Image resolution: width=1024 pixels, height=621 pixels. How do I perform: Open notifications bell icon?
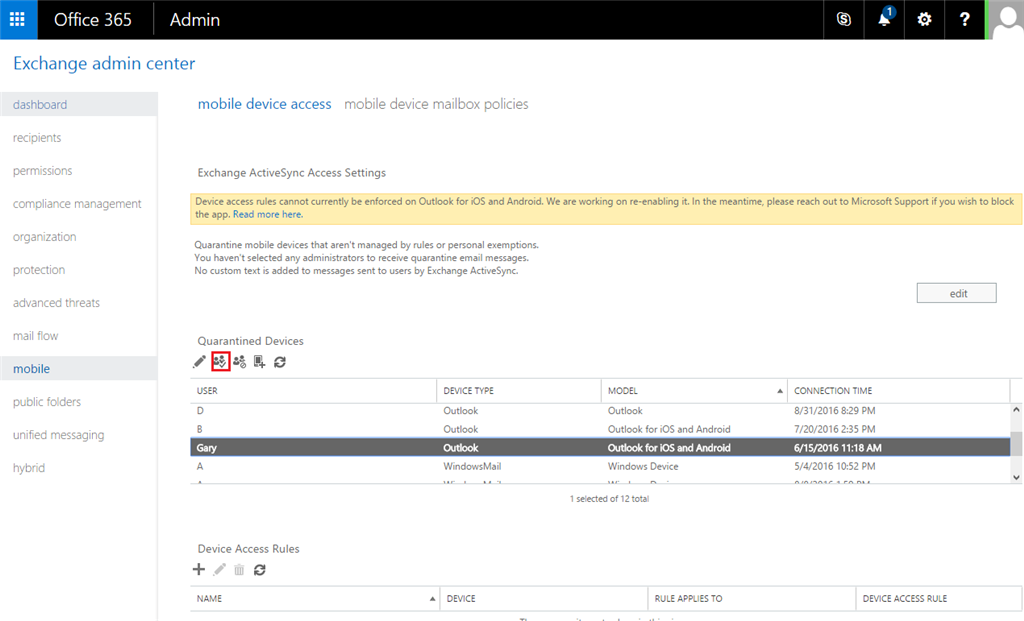pyautogui.click(x=884, y=20)
